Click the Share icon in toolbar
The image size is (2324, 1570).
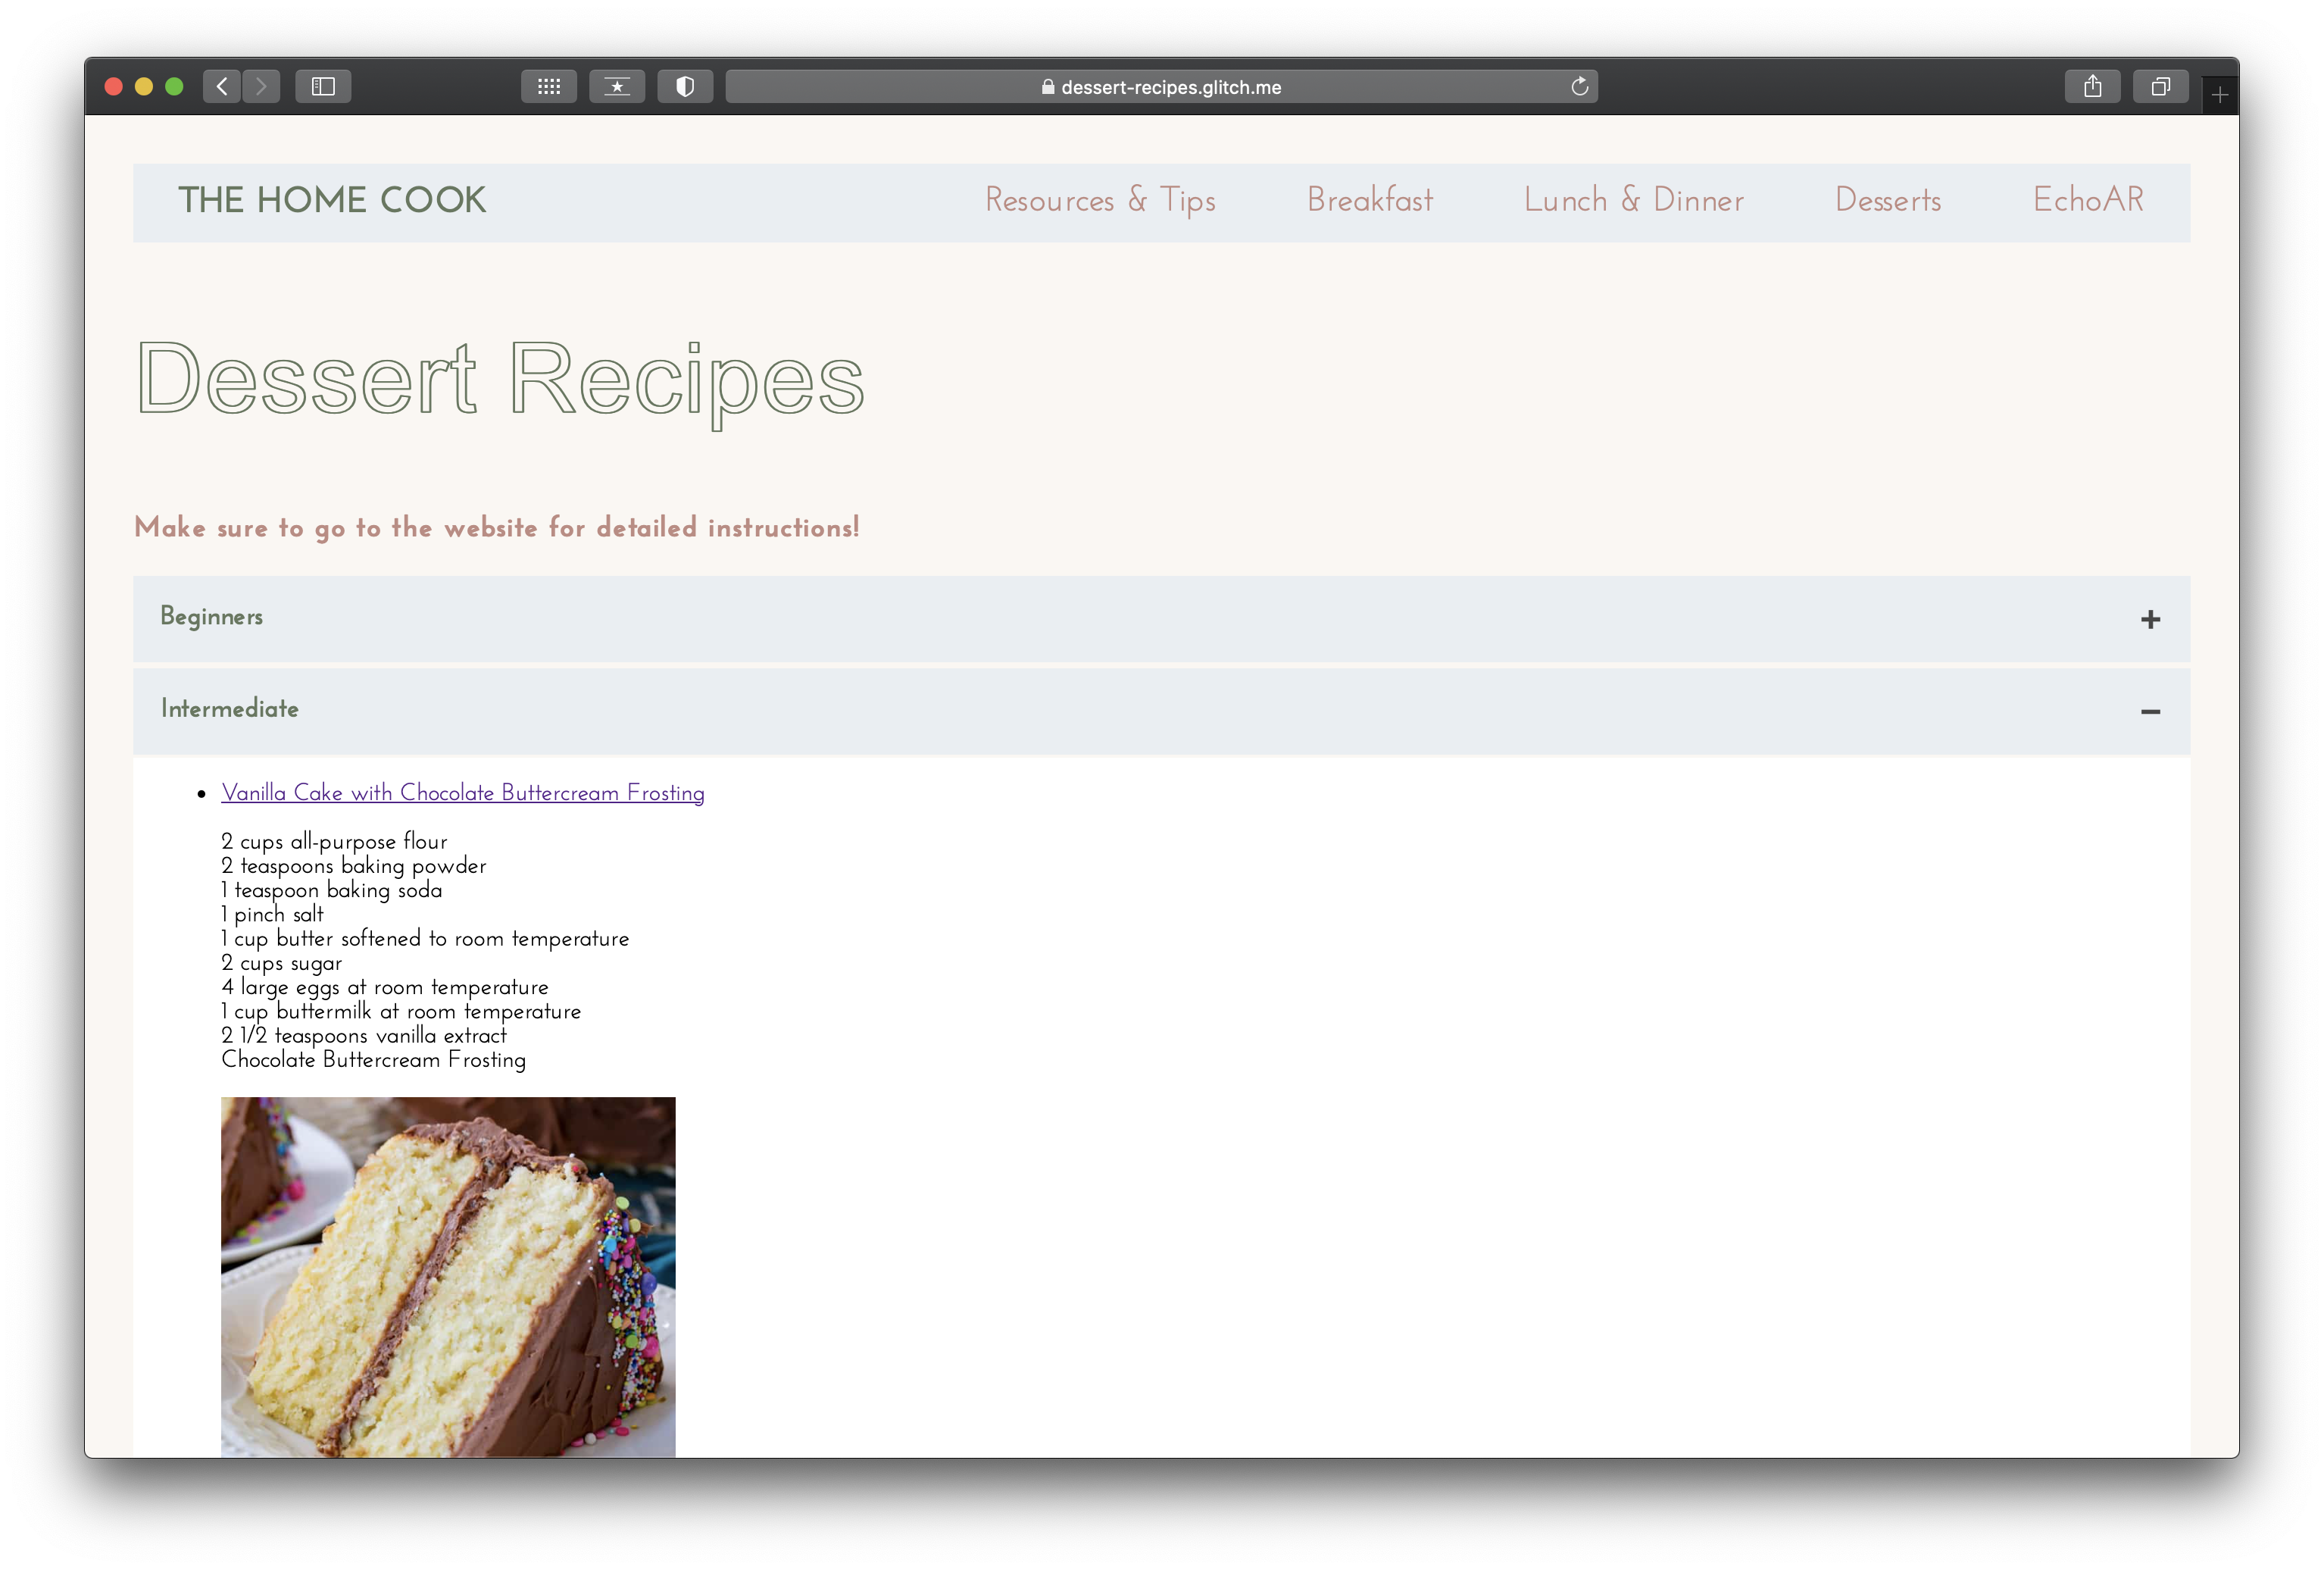tap(2092, 87)
